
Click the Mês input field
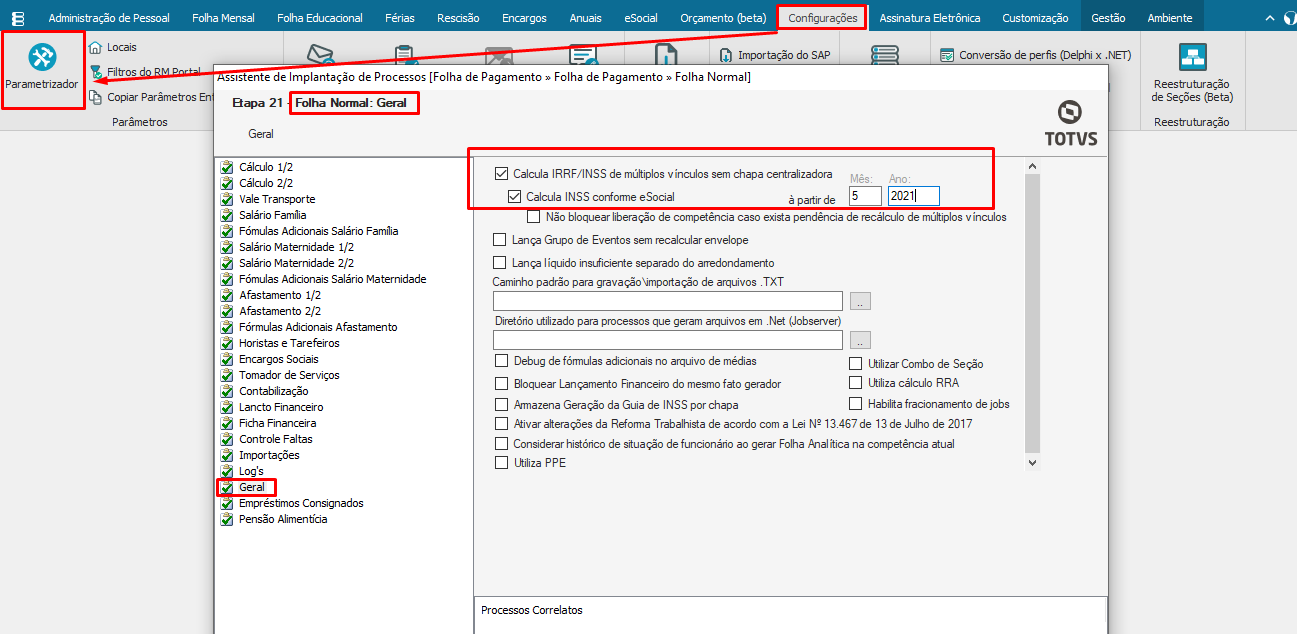[x=865, y=196]
